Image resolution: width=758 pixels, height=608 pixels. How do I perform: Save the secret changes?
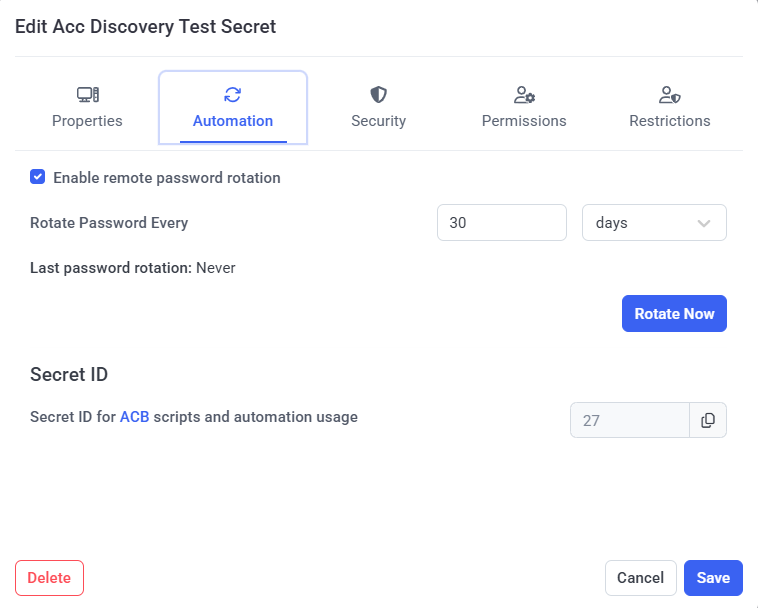(713, 578)
